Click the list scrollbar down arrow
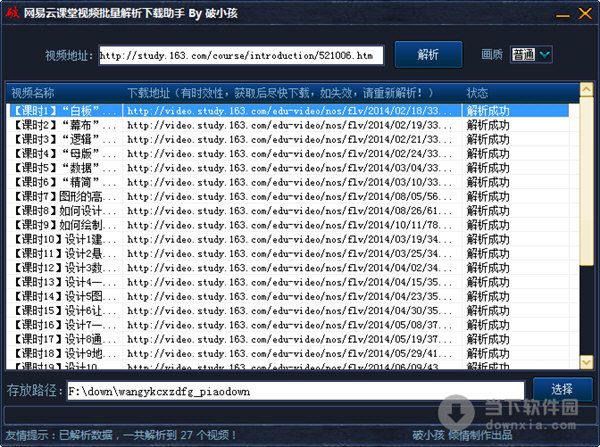 pos(586,362)
